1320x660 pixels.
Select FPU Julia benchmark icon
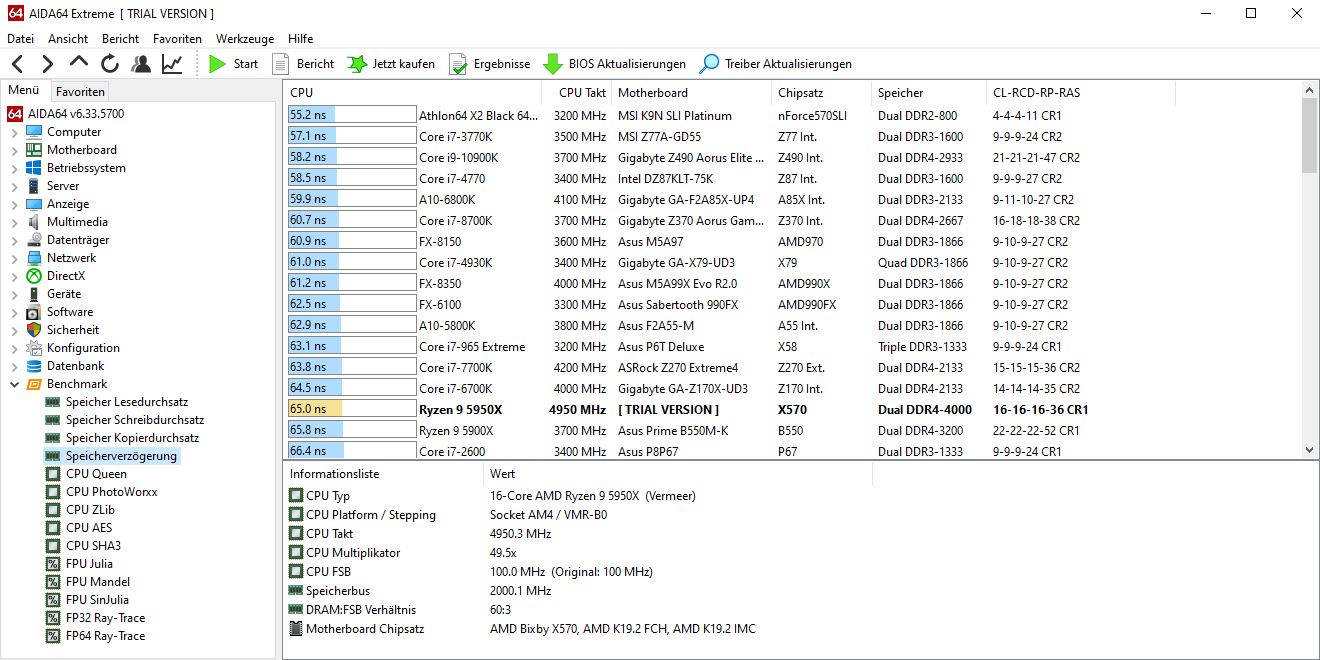(x=53, y=564)
